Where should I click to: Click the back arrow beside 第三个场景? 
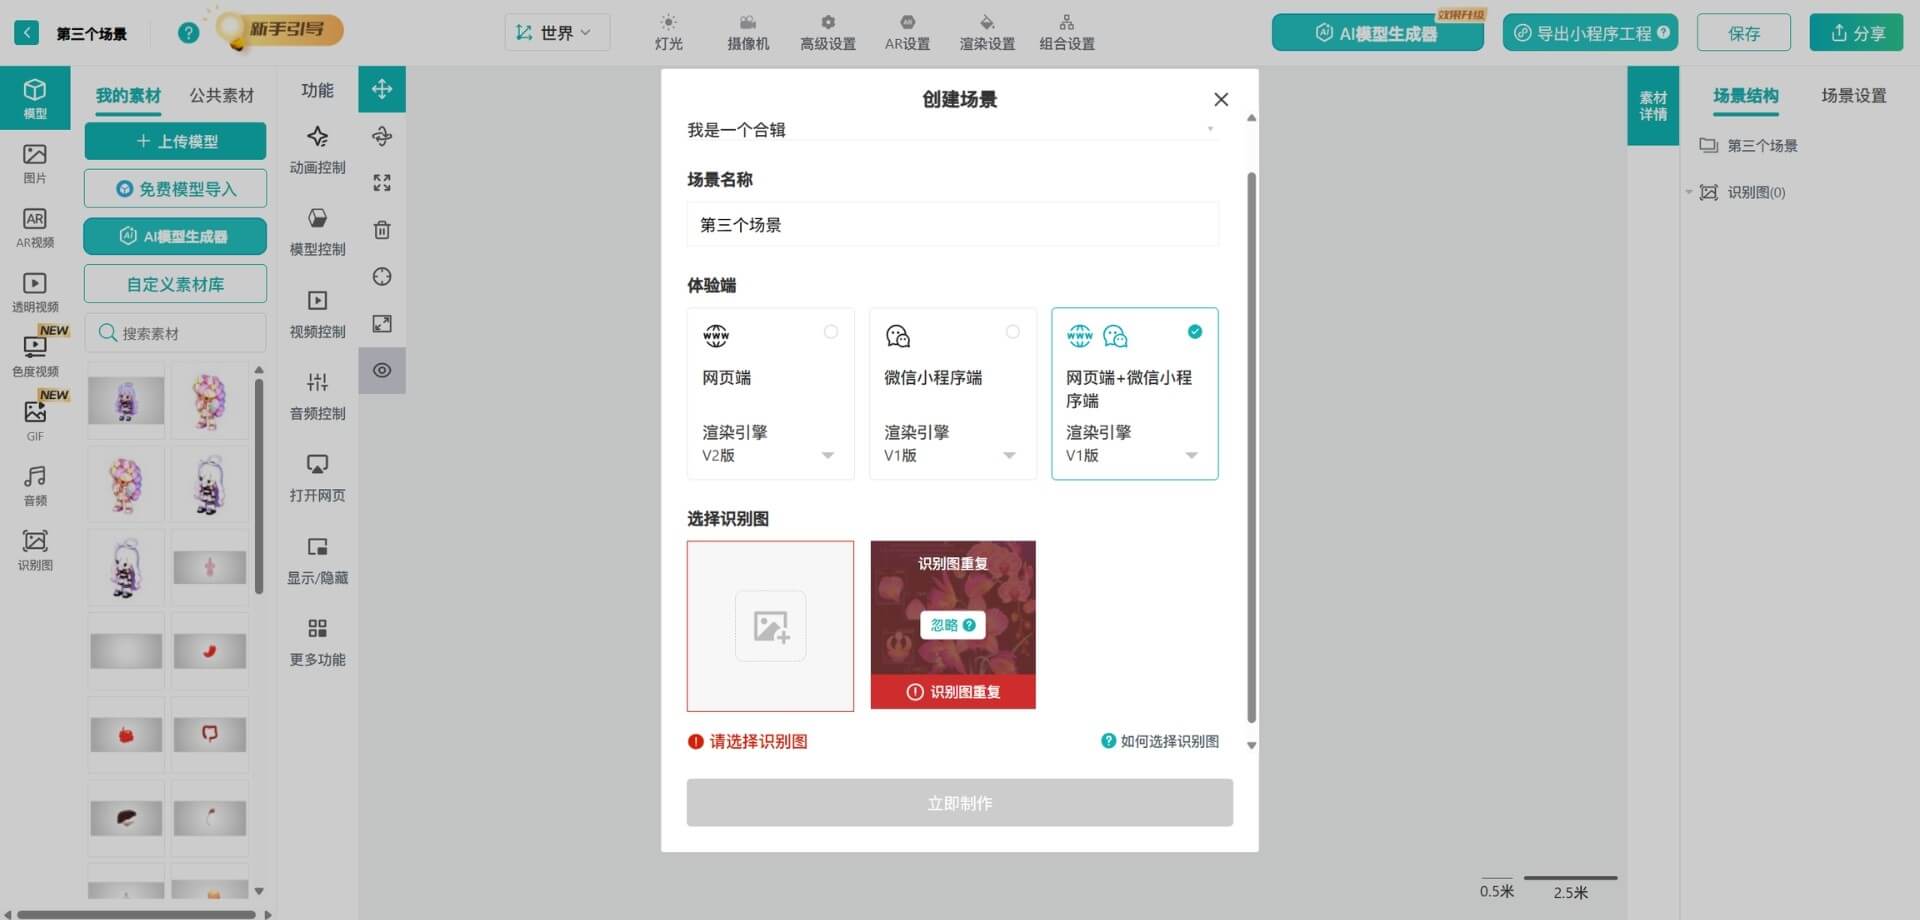point(27,33)
